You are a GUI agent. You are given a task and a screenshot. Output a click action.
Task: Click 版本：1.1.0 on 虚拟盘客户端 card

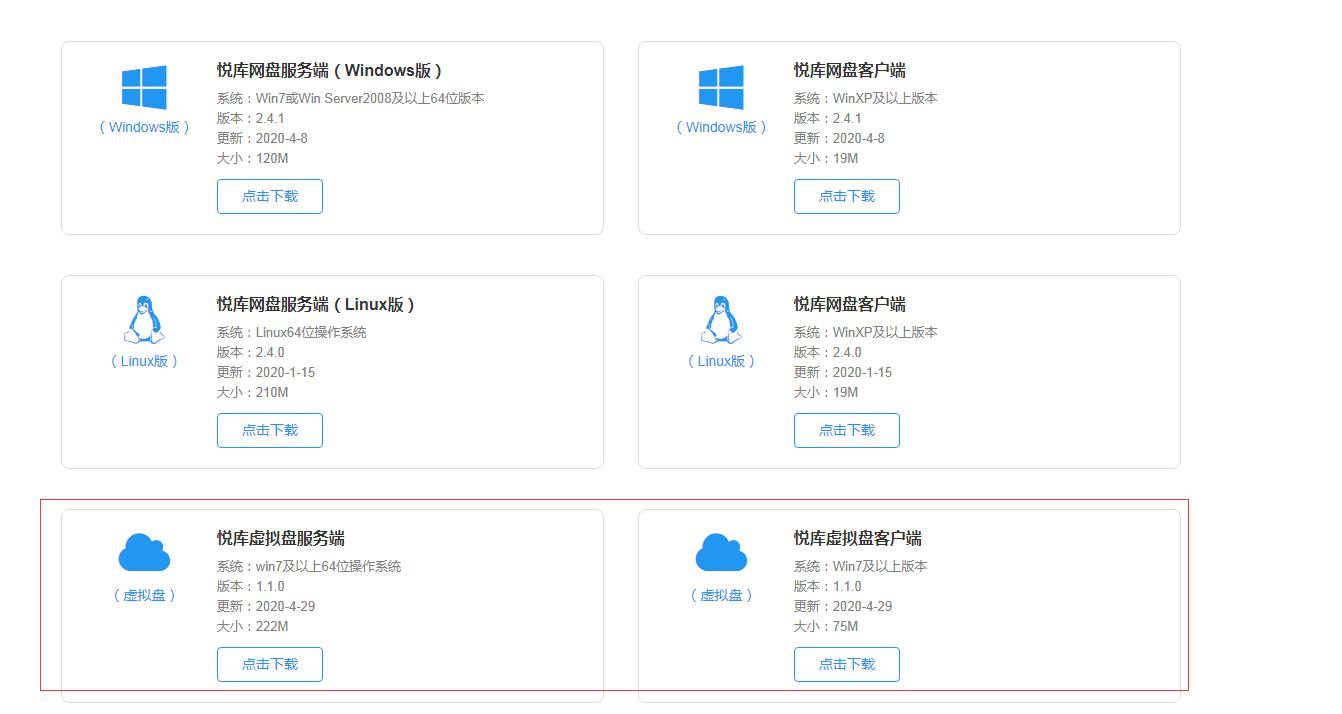click(x=828, y=586)
